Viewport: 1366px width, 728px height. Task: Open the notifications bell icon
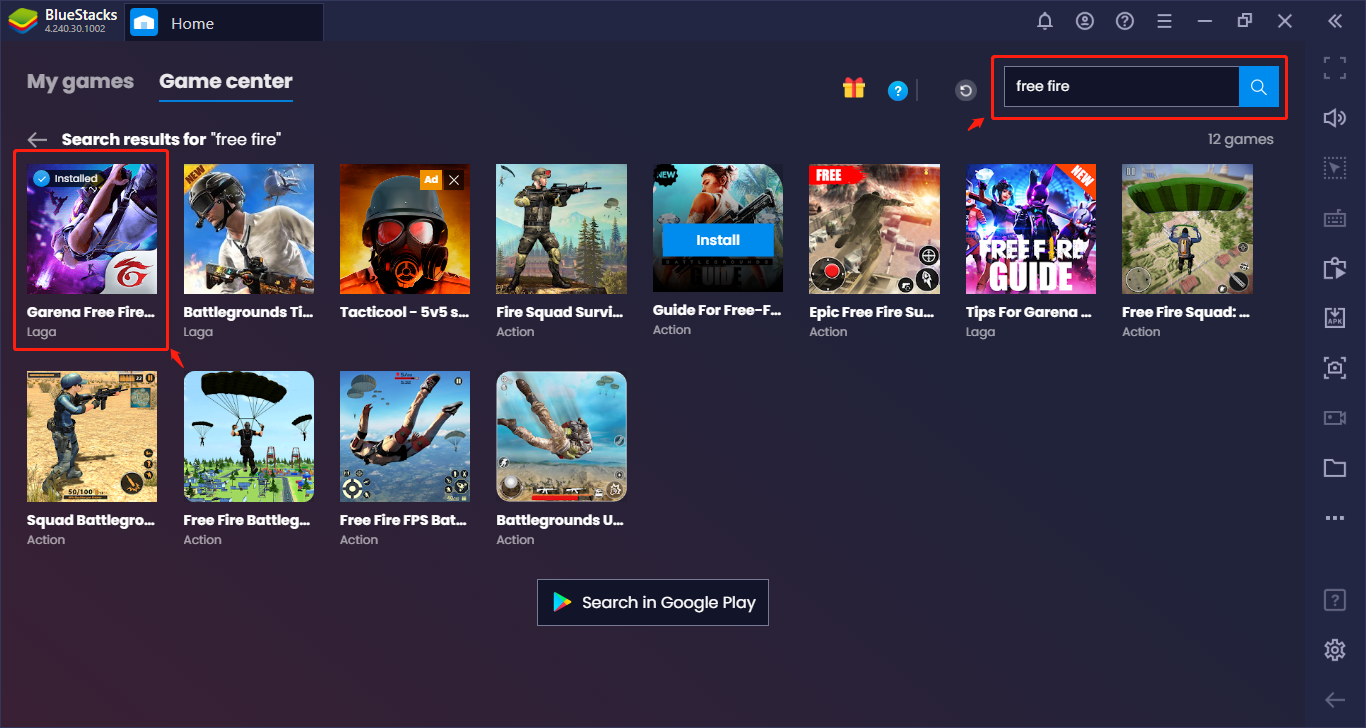(1045, 21)
